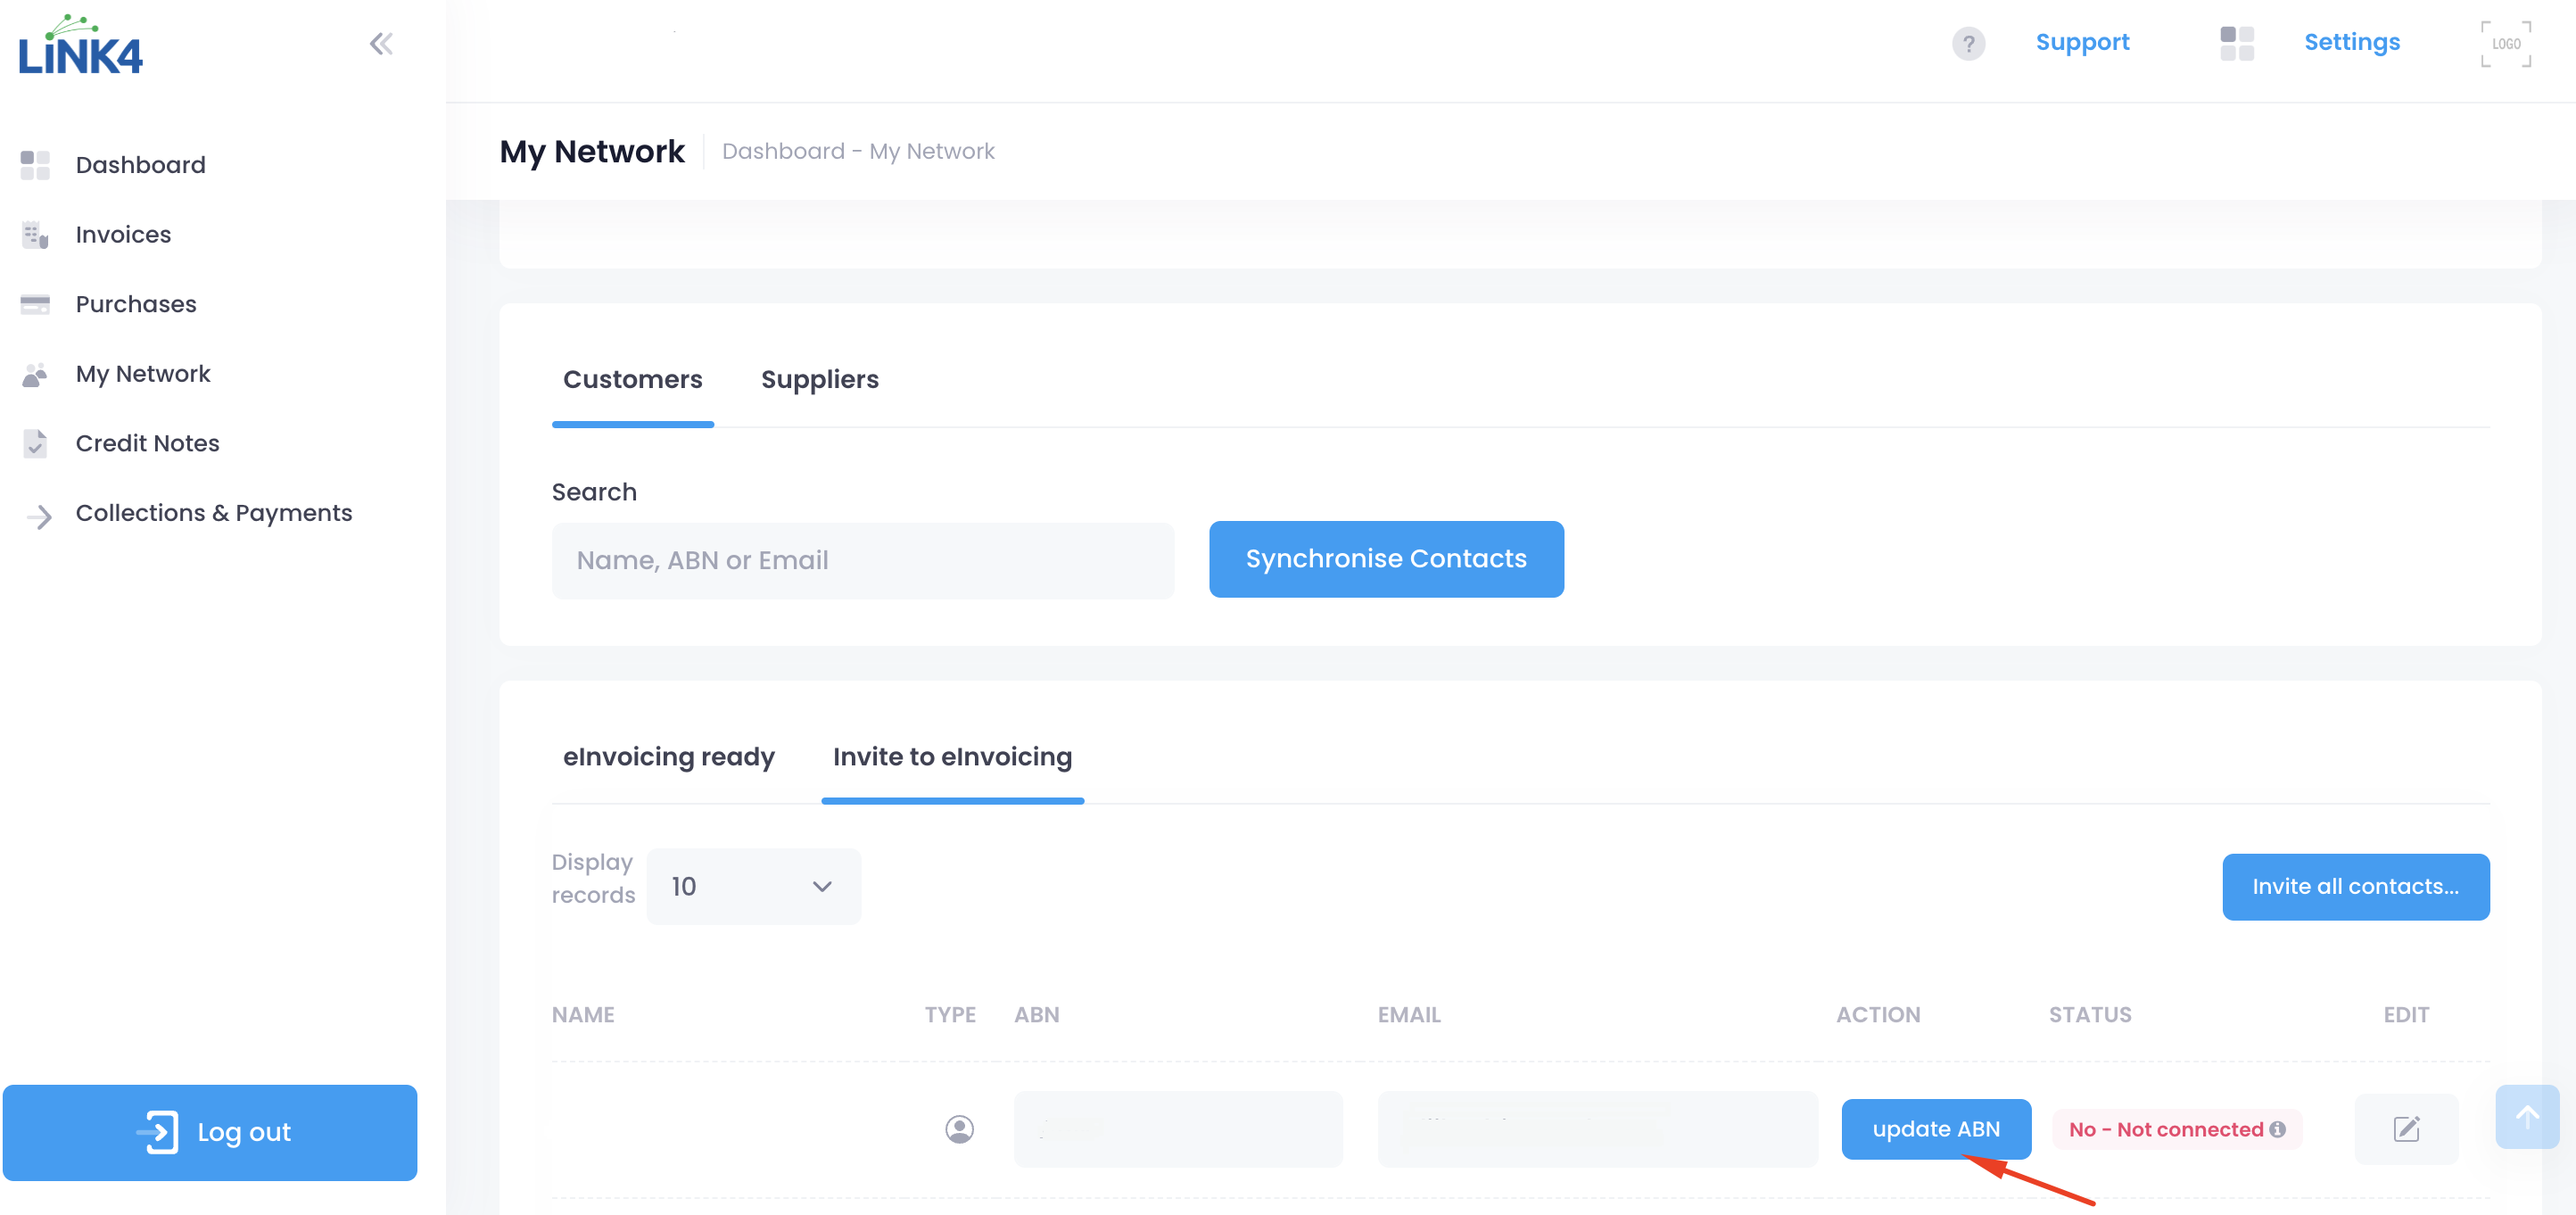2576x1215 pixels.
Task: Switch to the eInvoicing ready tab
Action: pyautogui.click(x=668, y=757)
